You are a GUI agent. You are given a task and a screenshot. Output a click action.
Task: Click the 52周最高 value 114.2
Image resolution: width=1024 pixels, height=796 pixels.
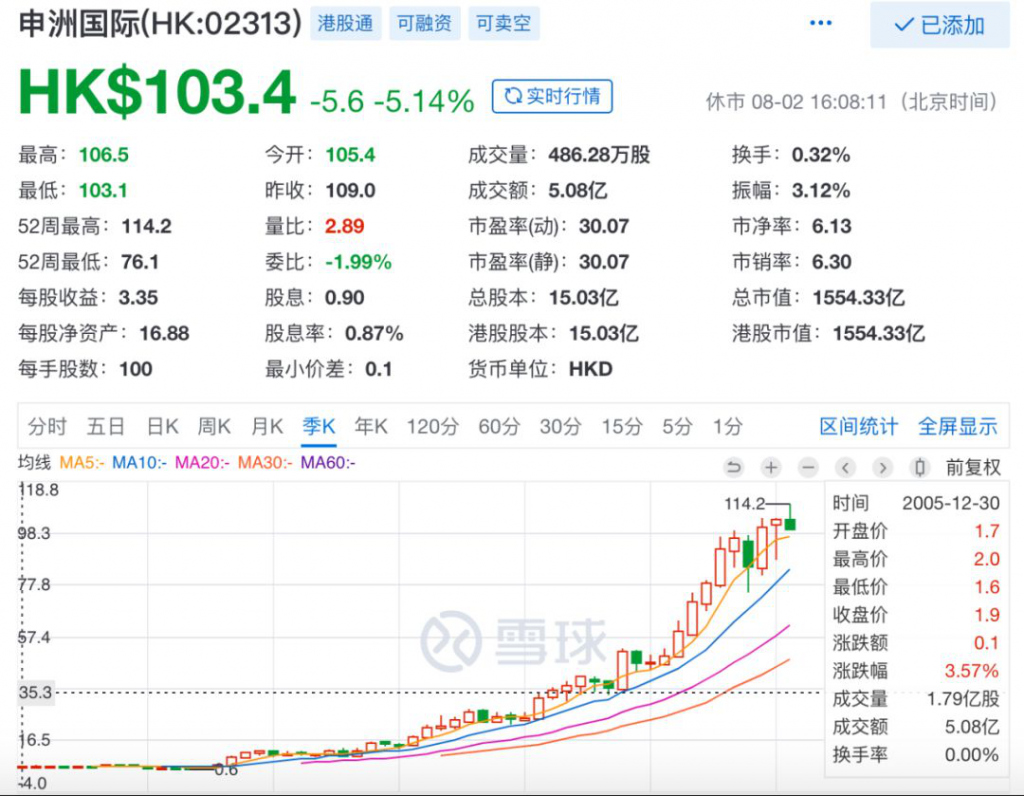tap(146, 227)
